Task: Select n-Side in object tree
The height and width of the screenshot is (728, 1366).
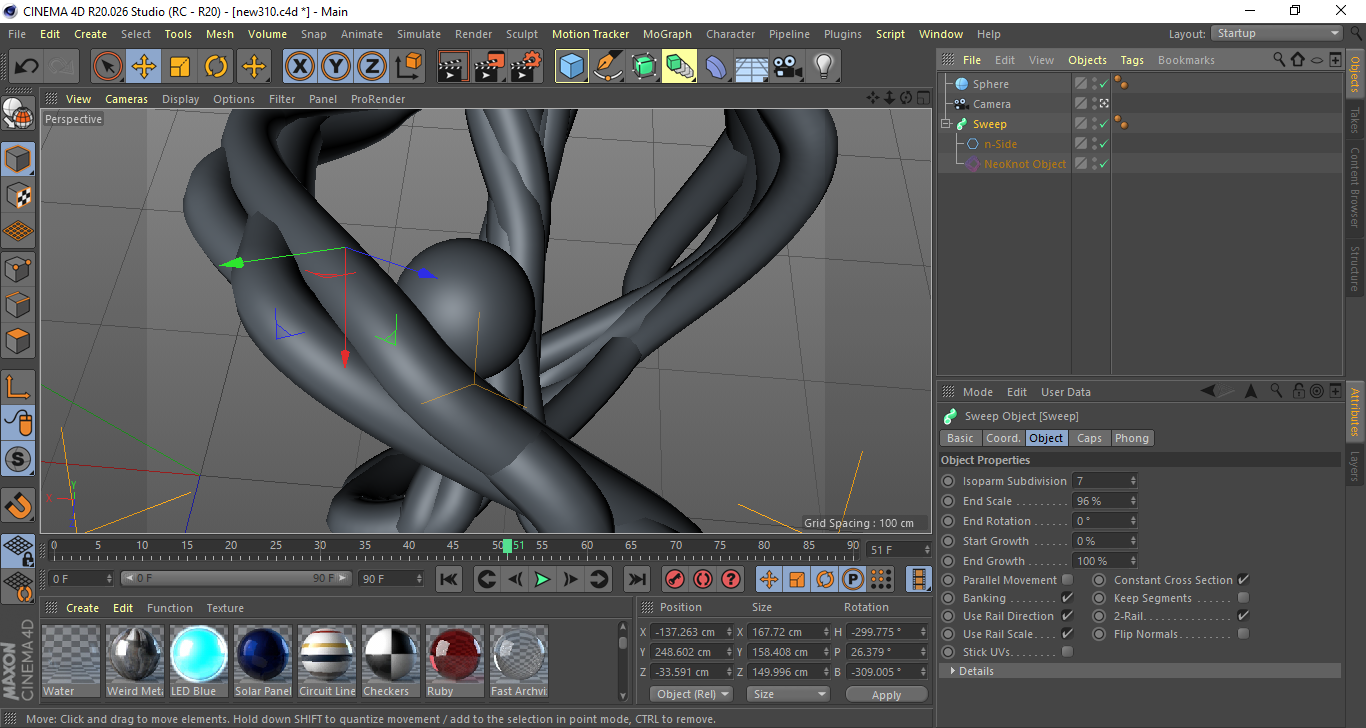Action: pos(1000,144)
